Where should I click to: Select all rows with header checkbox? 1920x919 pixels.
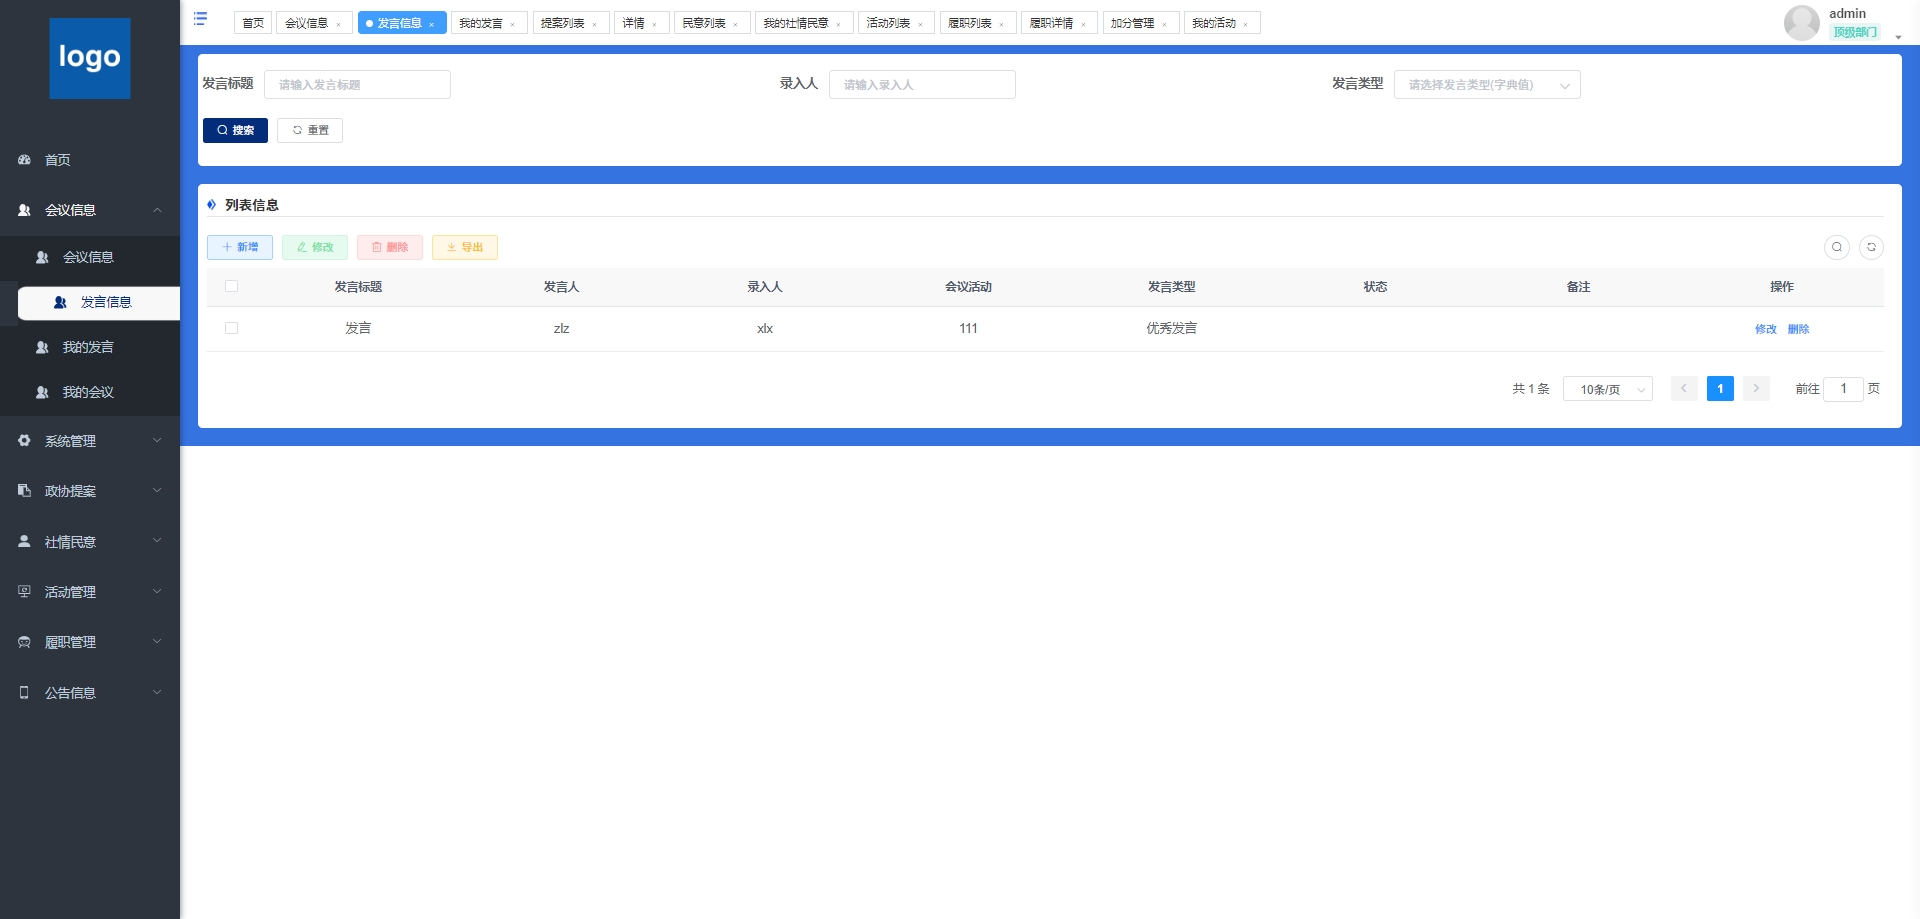click(x=232, y=286)
